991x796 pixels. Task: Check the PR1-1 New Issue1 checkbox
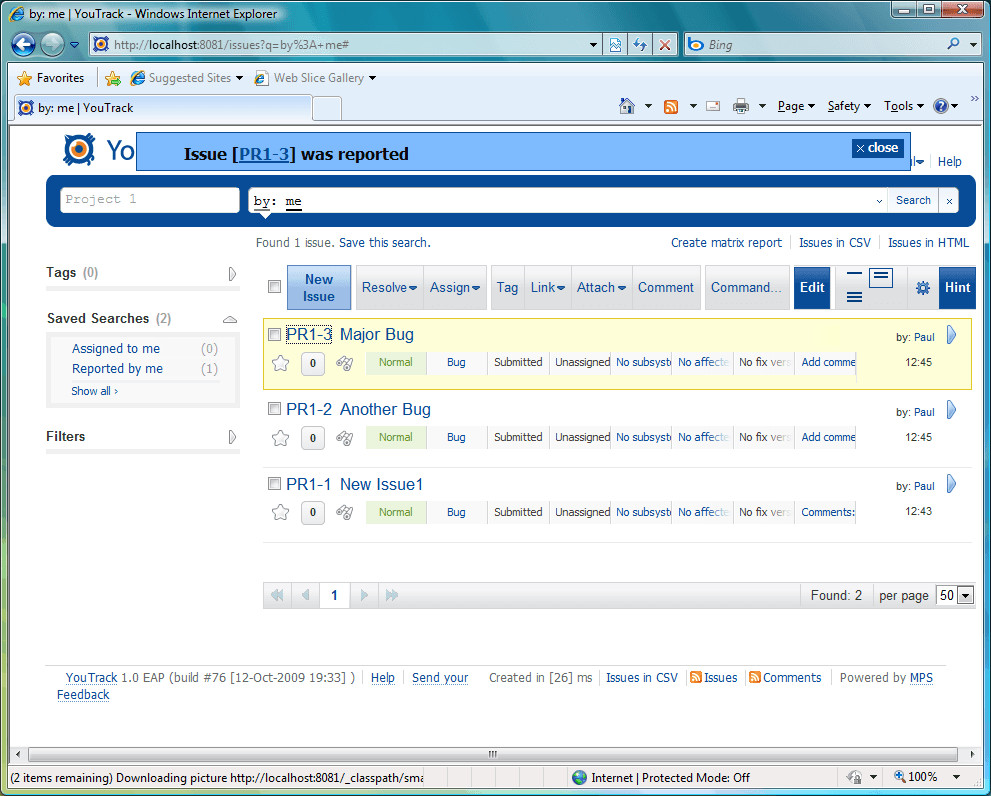(274, 484)
